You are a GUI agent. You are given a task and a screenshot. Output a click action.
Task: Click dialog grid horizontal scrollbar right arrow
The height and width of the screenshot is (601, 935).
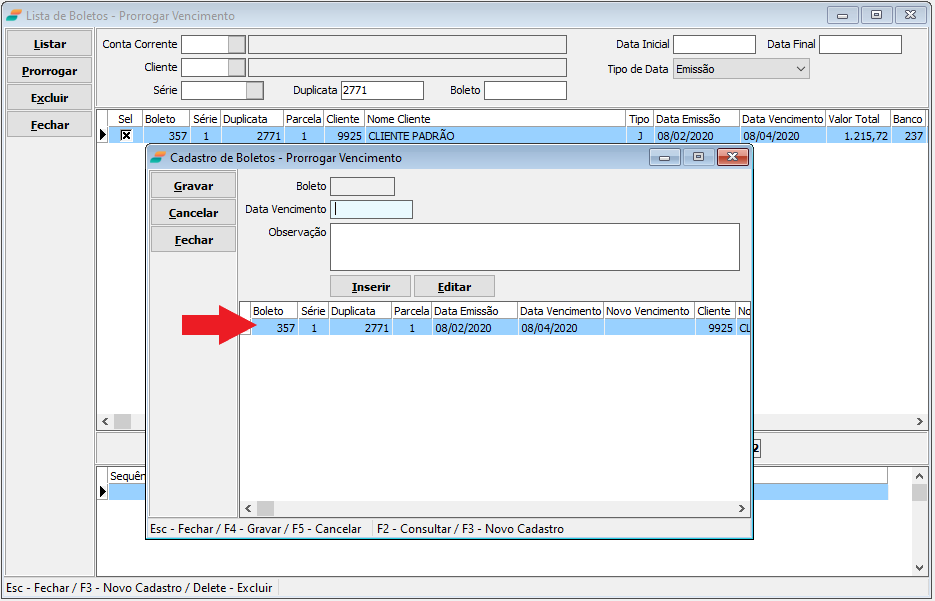pos(742,508)
